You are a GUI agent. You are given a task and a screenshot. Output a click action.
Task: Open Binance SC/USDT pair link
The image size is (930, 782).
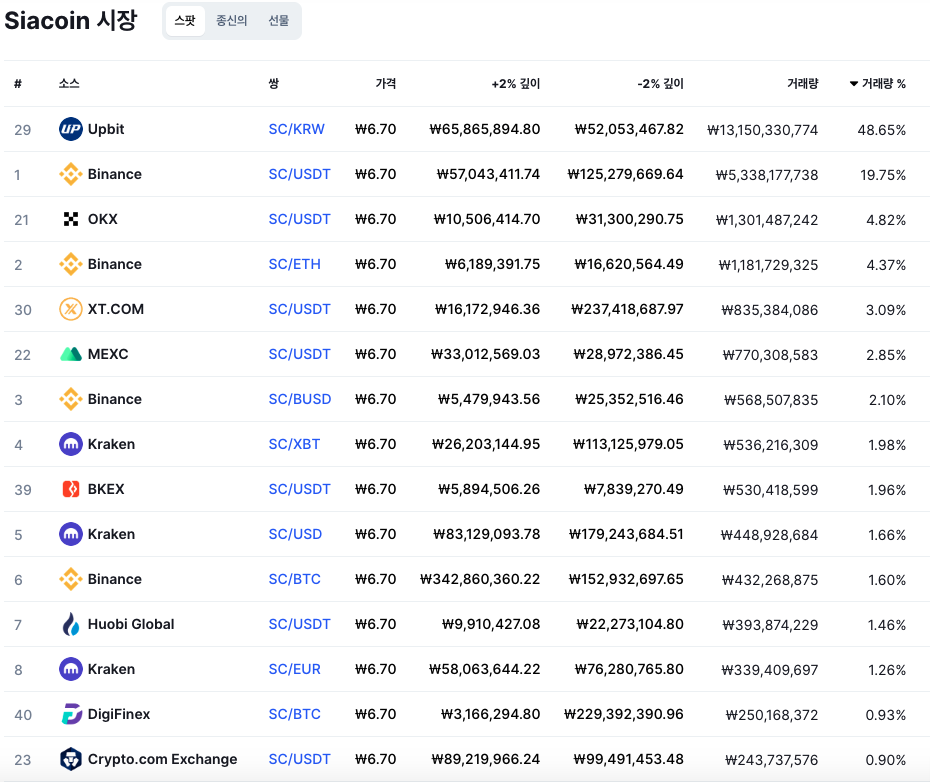click(x=300, y=174)
